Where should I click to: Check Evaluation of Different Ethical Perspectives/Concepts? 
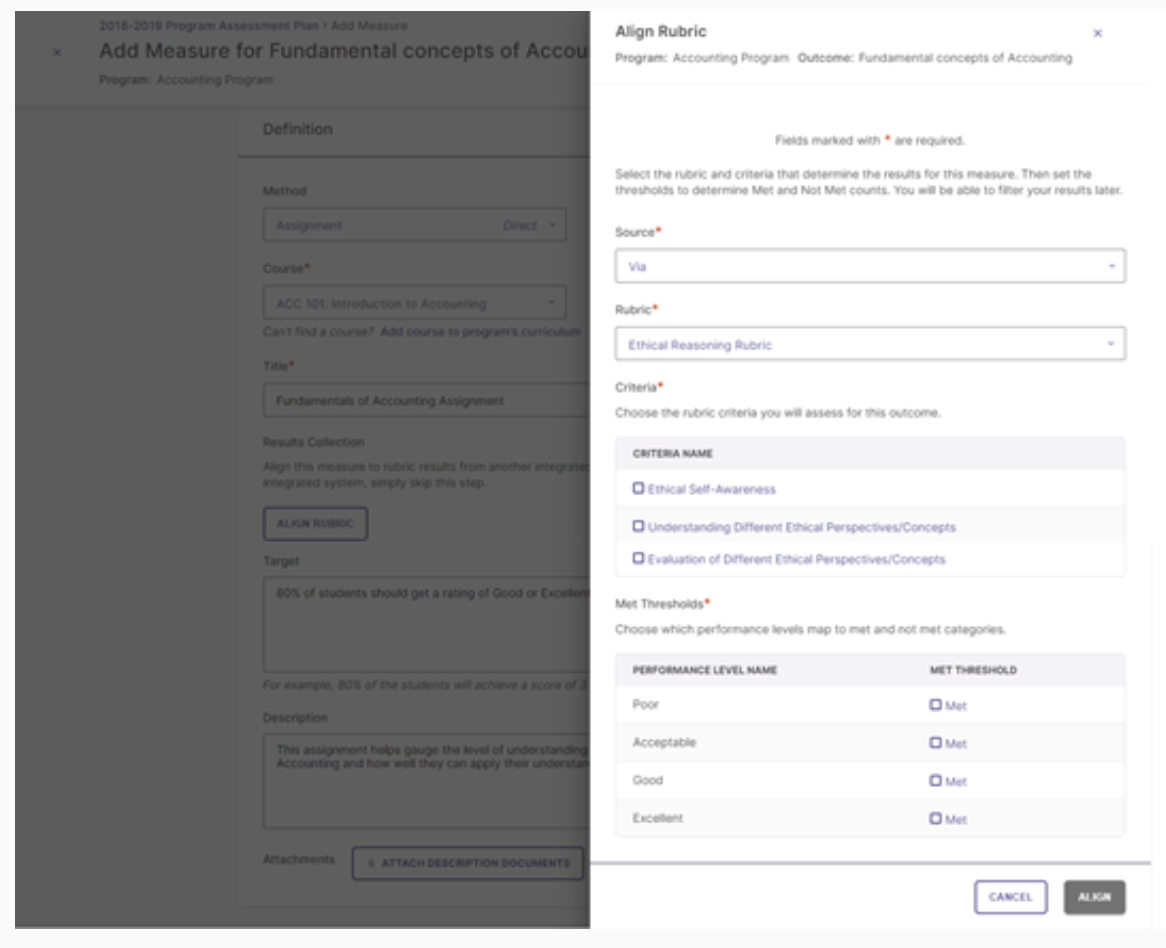coord(638,558)
